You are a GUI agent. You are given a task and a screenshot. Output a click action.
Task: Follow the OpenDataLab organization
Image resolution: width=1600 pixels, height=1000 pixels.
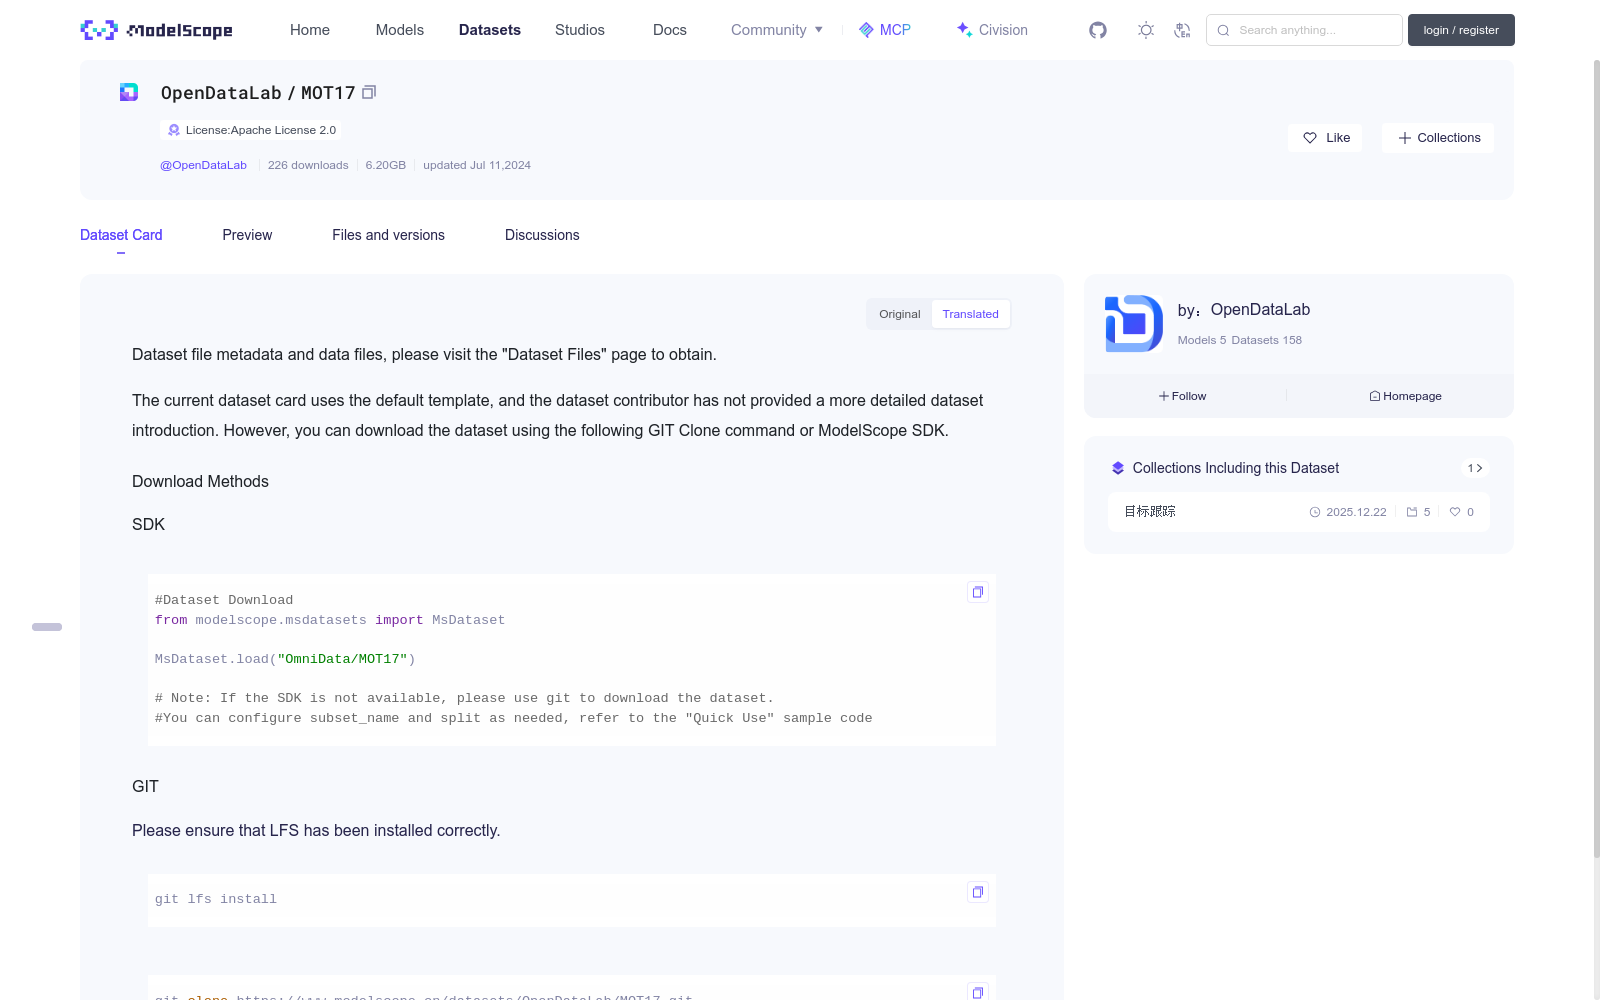(1183, 396)
